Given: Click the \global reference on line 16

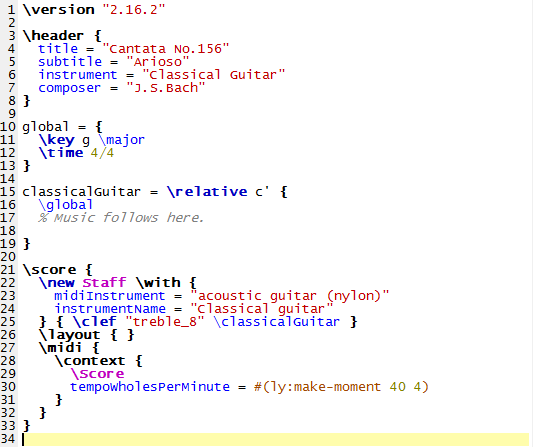Looking at the screenshot, I should [x=65, y=205].
